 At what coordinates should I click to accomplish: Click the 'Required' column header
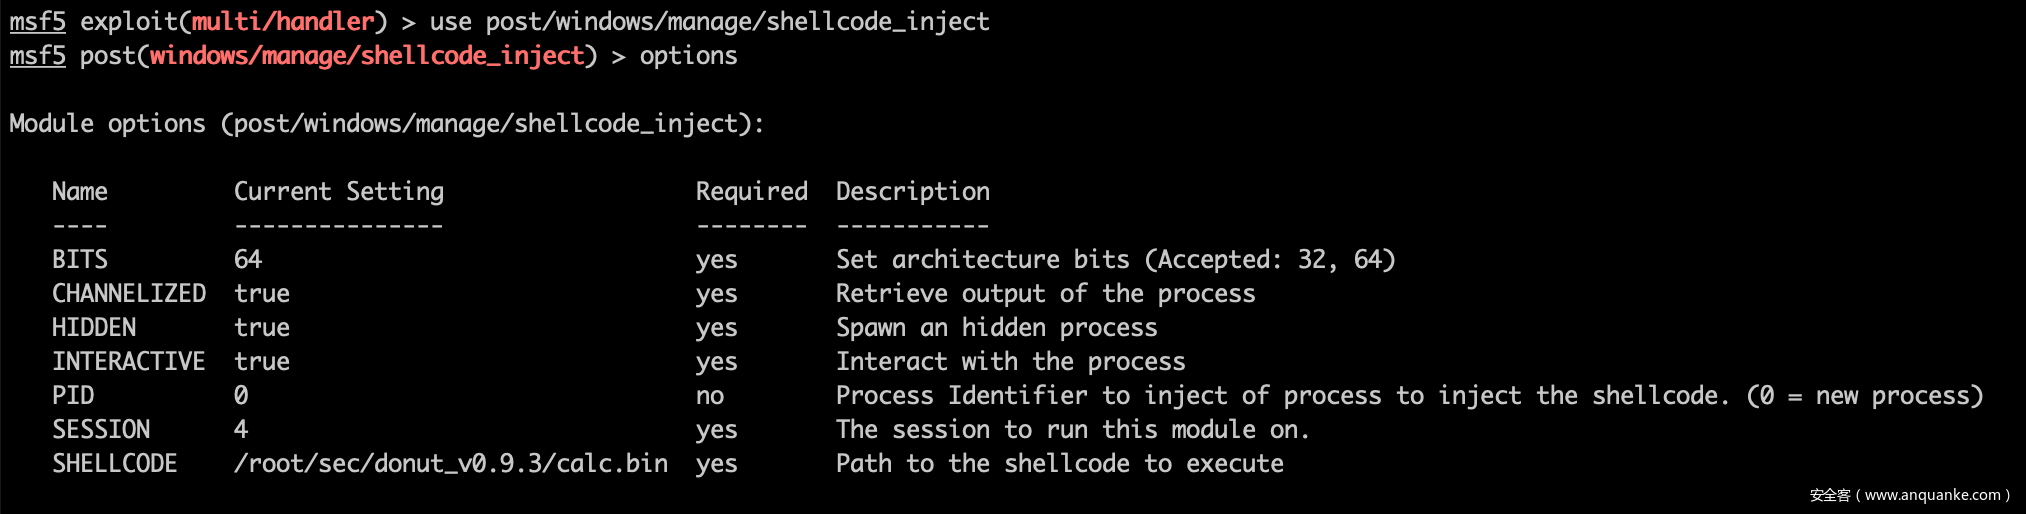point(751,191)
